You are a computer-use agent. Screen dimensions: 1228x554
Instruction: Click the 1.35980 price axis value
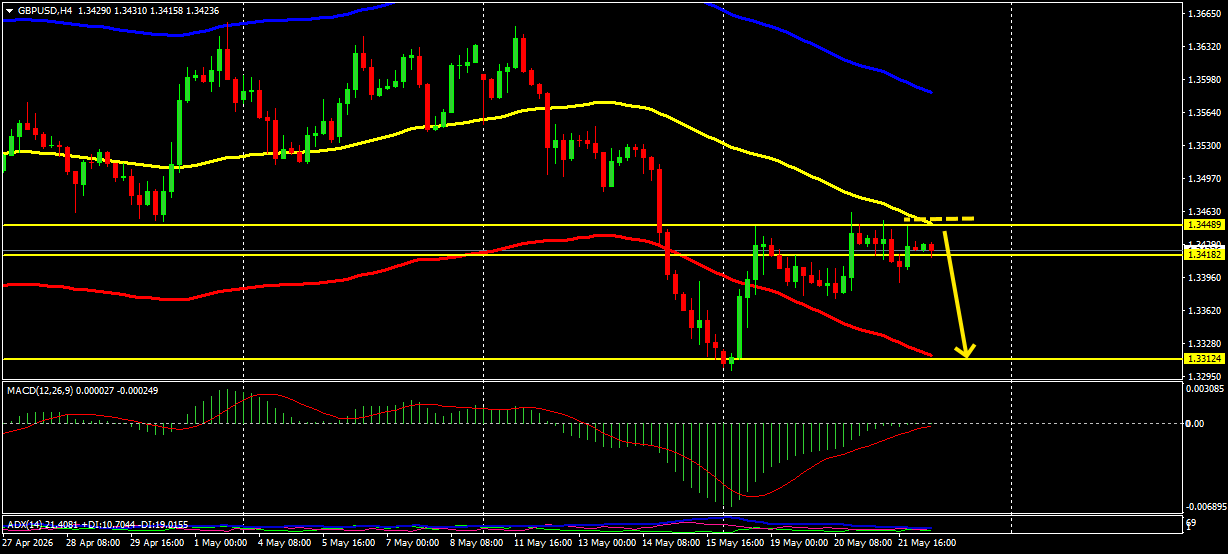tap(1202, 80)
